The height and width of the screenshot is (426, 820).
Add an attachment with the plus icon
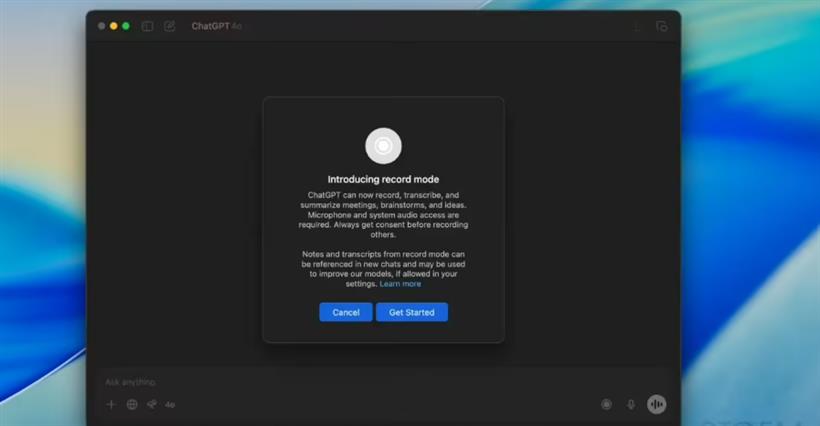tap(111, 404)
